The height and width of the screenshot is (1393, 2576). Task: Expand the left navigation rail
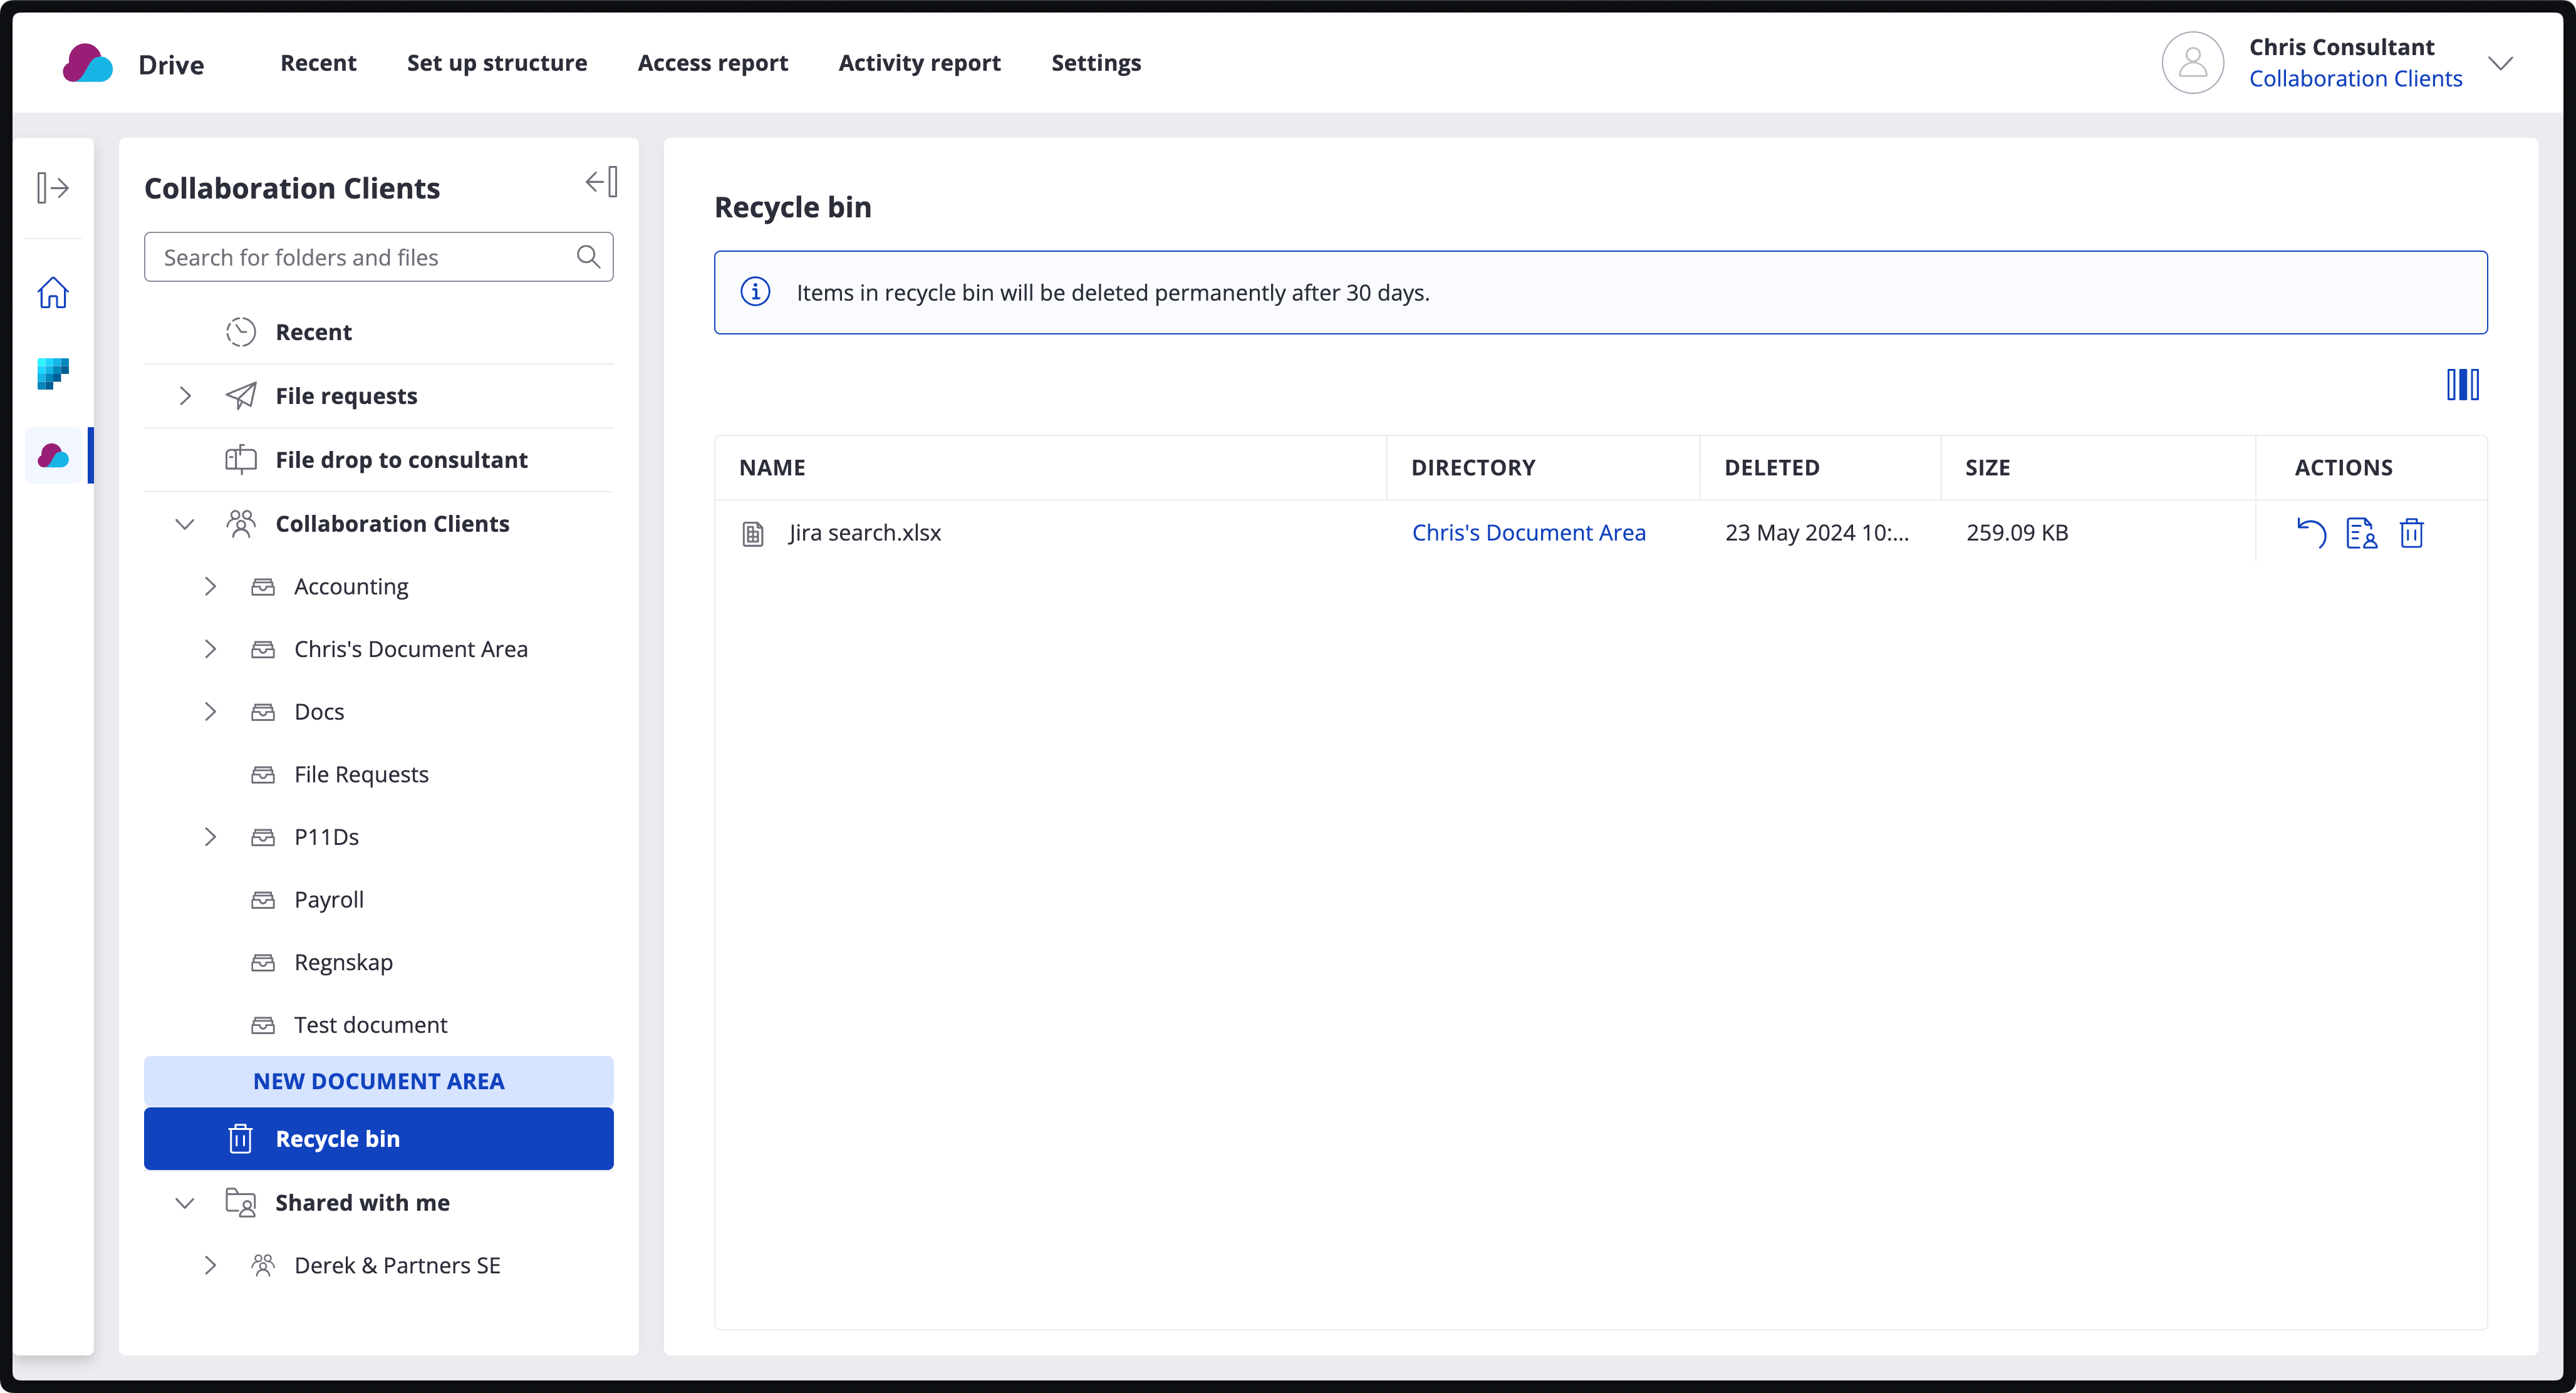click(x=53, y=188)
